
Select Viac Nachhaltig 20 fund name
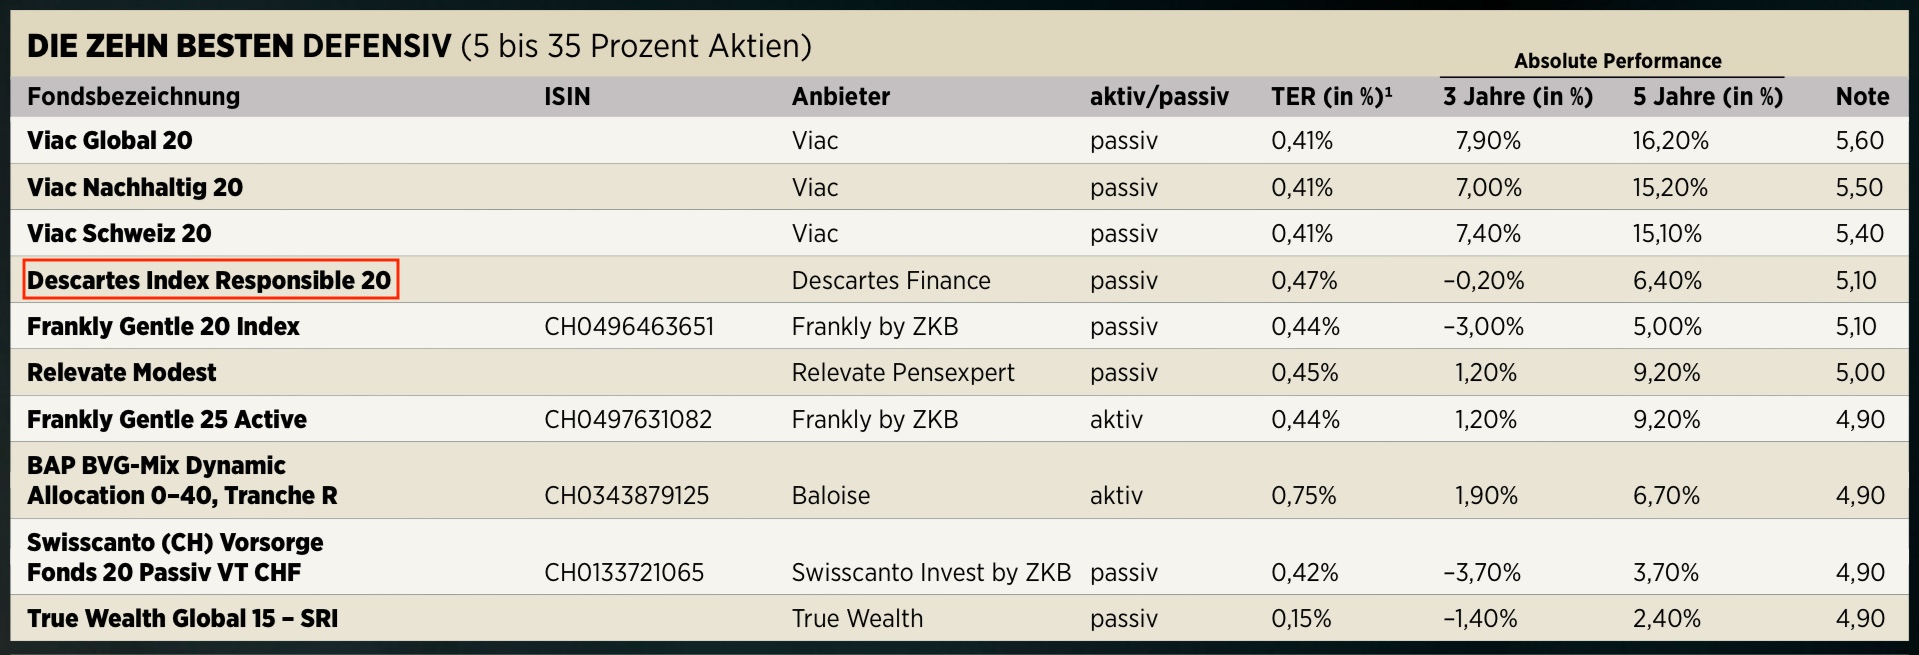coord(135,187)
